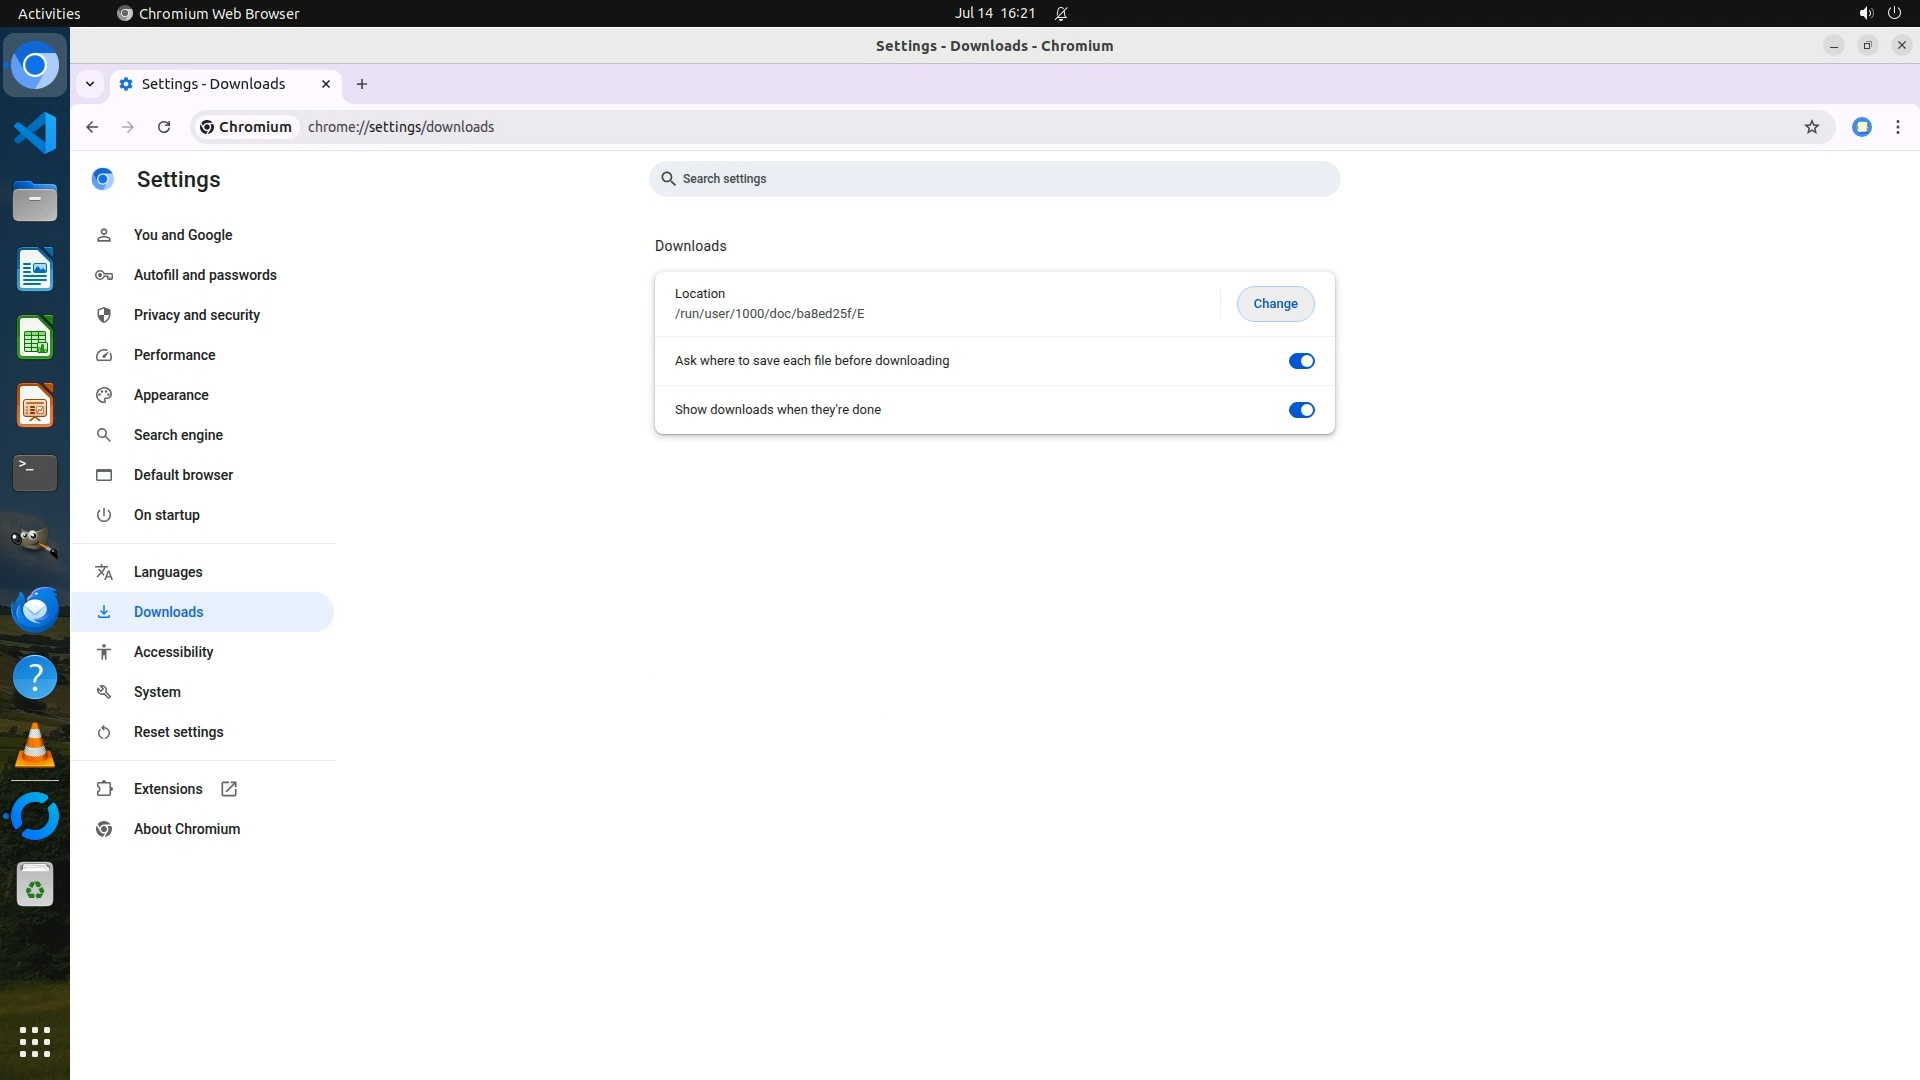Select the Languages settings section
Image resolution: width=1920 pixels, height=1080 pixels.
pos(168,572)
